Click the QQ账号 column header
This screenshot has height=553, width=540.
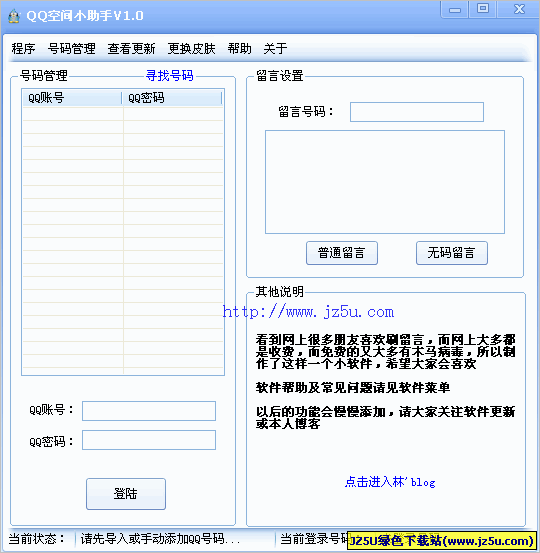click(x=72, y=98)
